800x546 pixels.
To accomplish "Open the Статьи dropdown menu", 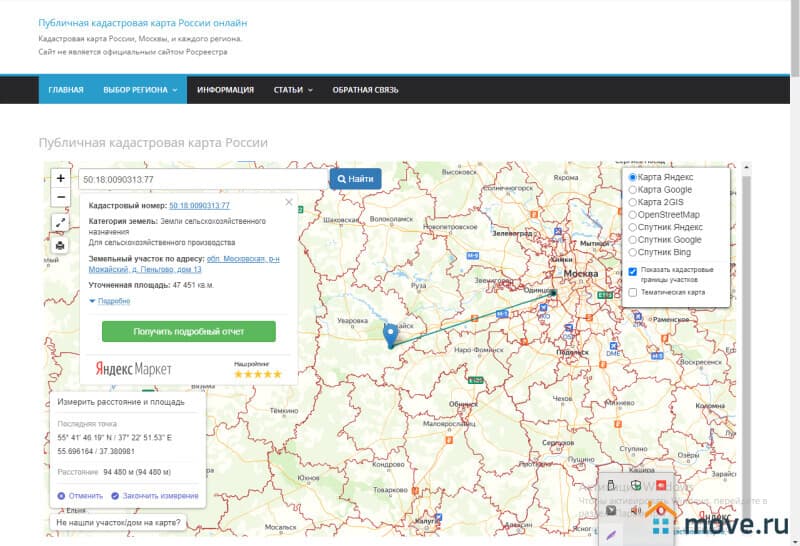I will [x=293, y=90].
